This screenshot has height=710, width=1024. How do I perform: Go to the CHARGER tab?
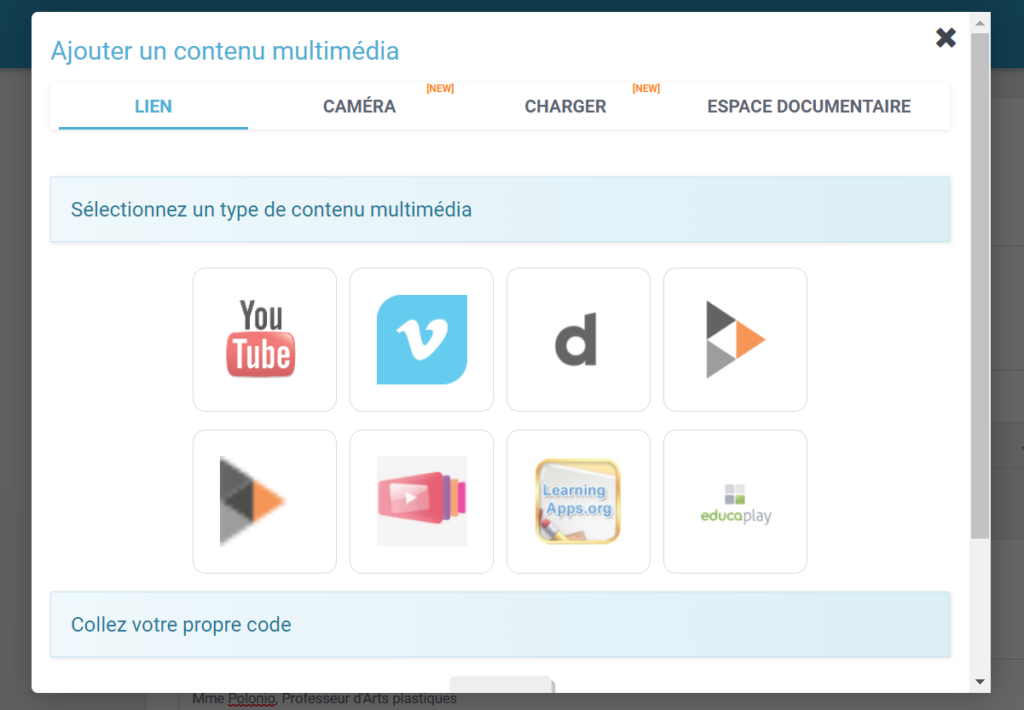pos(565,106)
